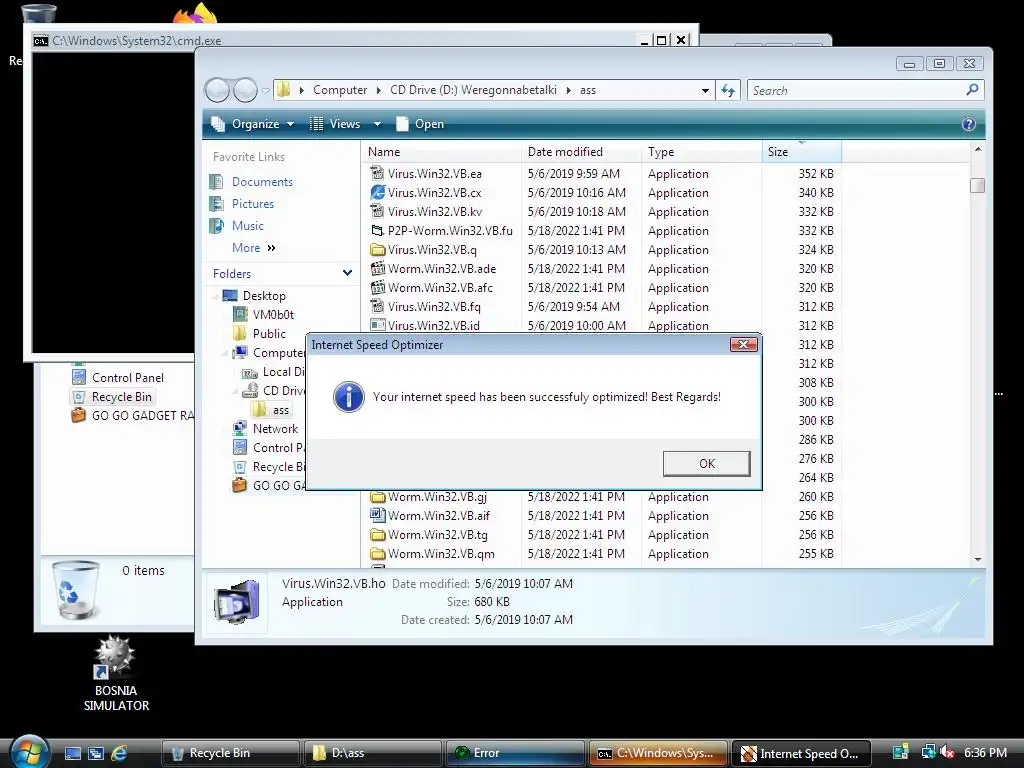Select the Virus.Win32.VB.q folder-like icon

[x=377, y=249]
